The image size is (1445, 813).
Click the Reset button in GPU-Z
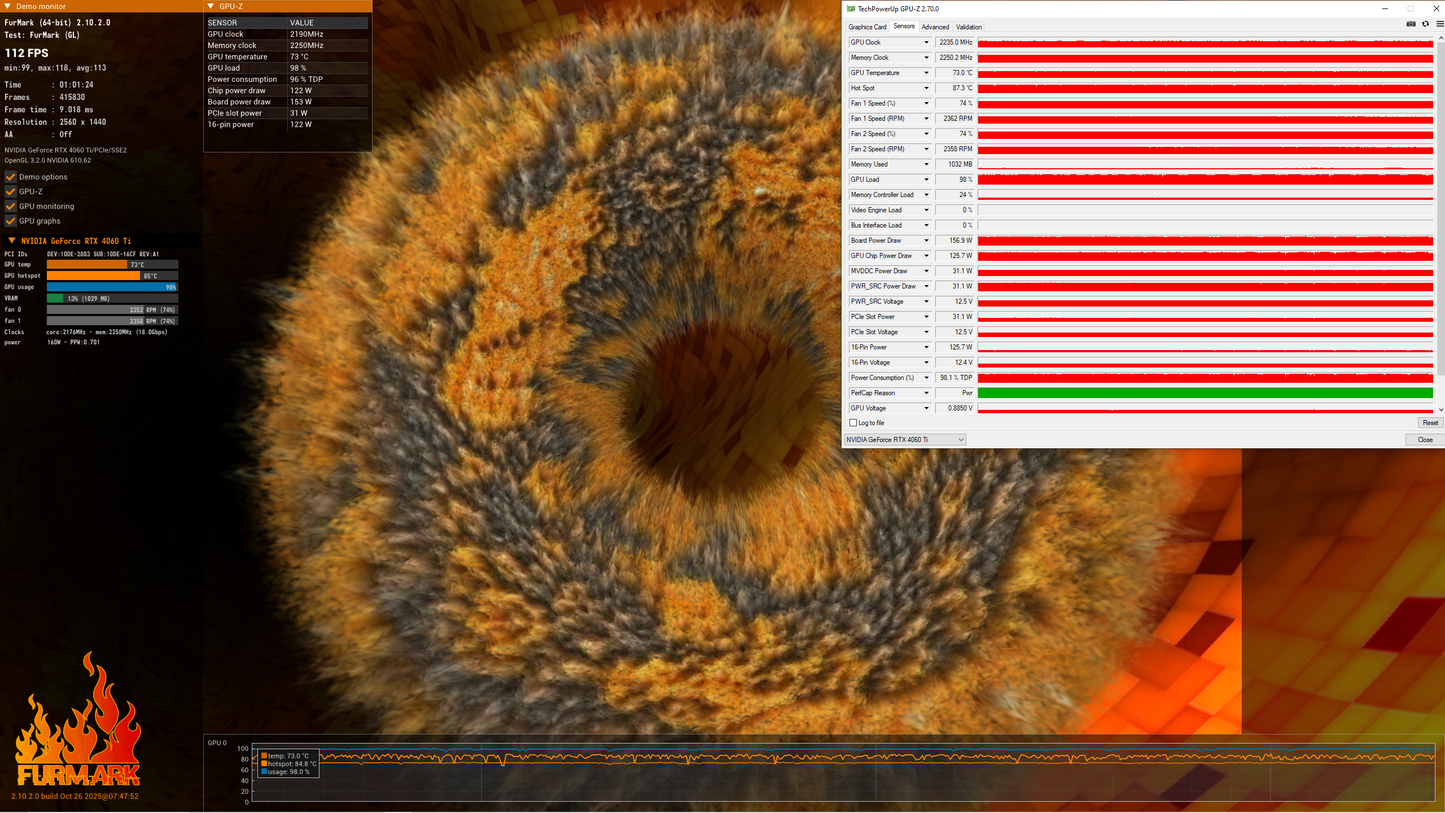1430,423
